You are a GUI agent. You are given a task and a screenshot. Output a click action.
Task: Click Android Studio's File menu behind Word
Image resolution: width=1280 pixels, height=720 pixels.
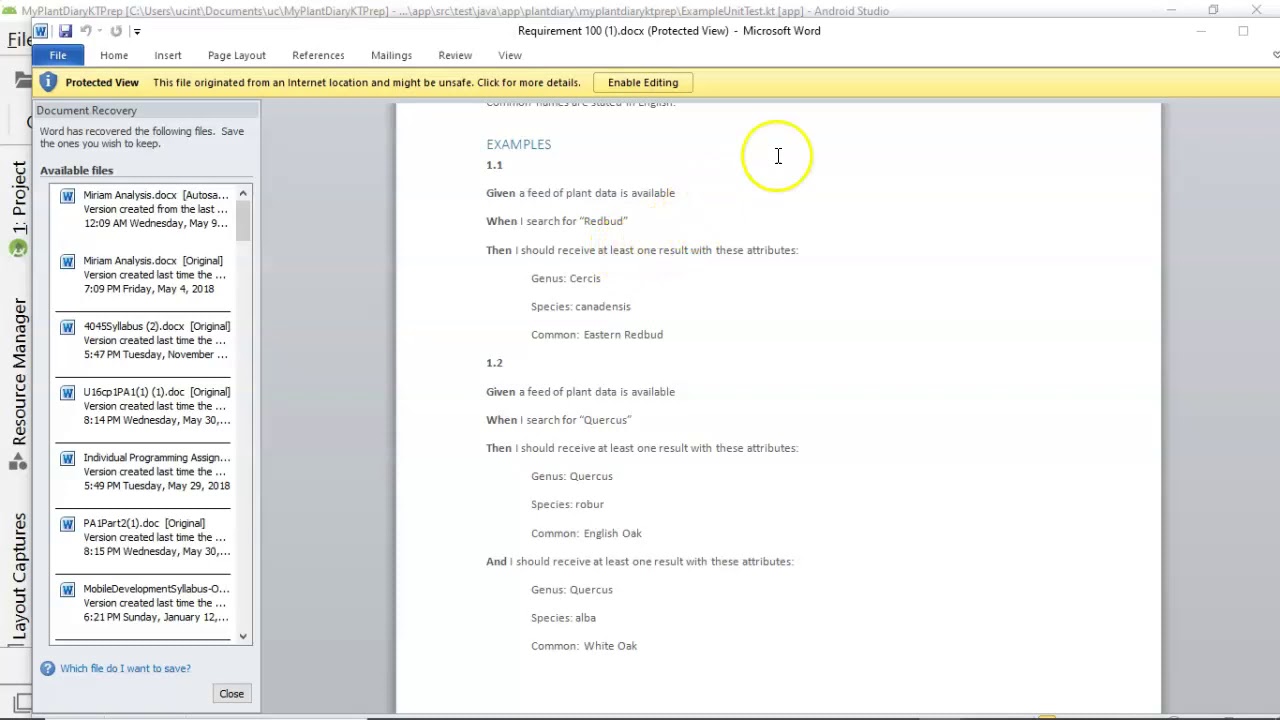point(18,40)
